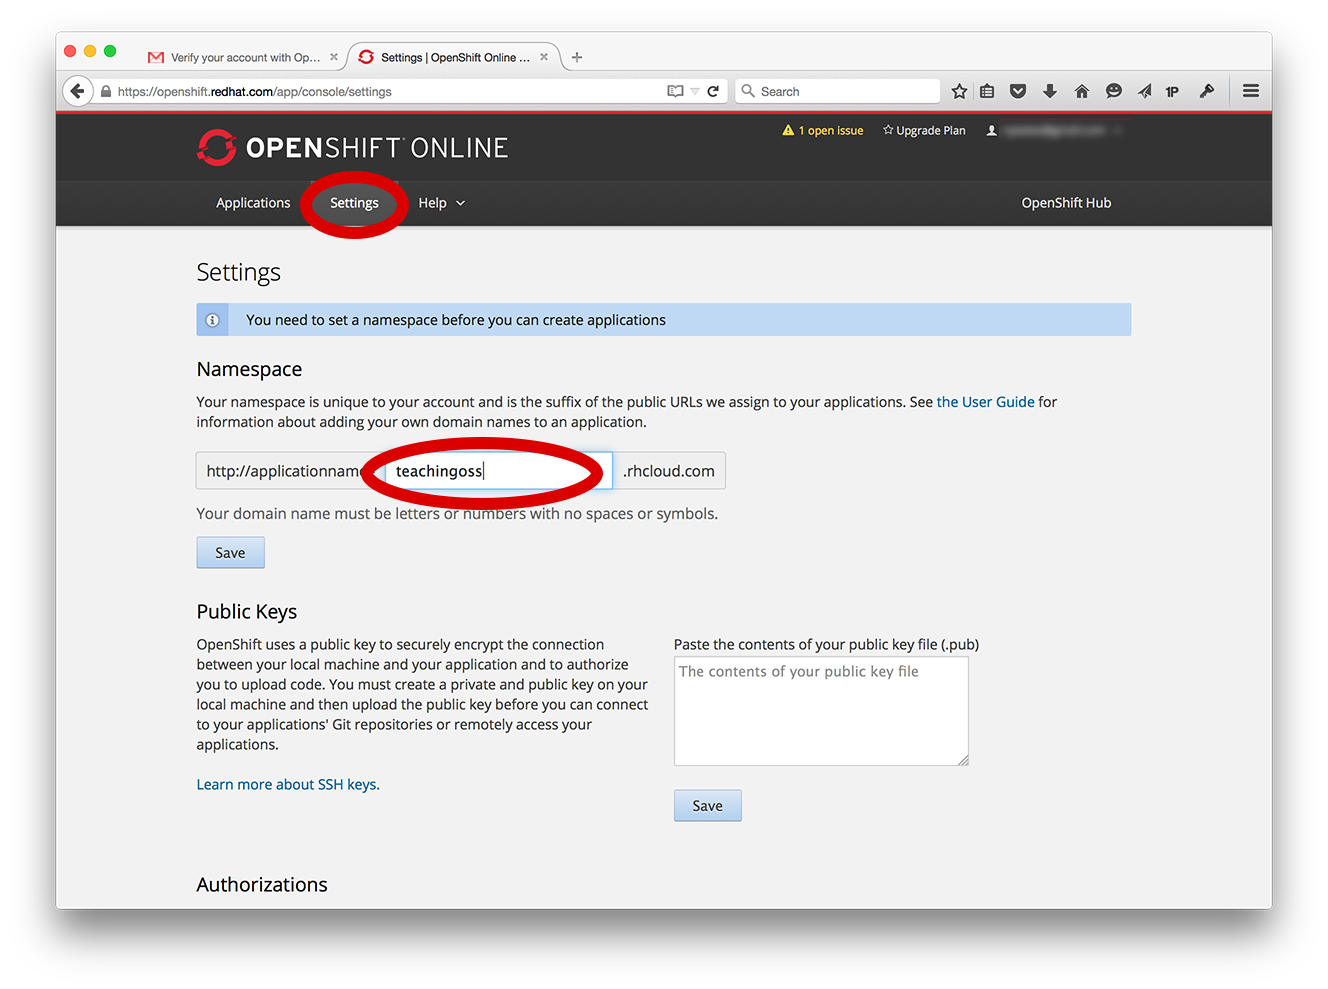Screen dimensions: 1328x989
Task: Click the .rhcloud.com suffix label
Action: [669, 471]
